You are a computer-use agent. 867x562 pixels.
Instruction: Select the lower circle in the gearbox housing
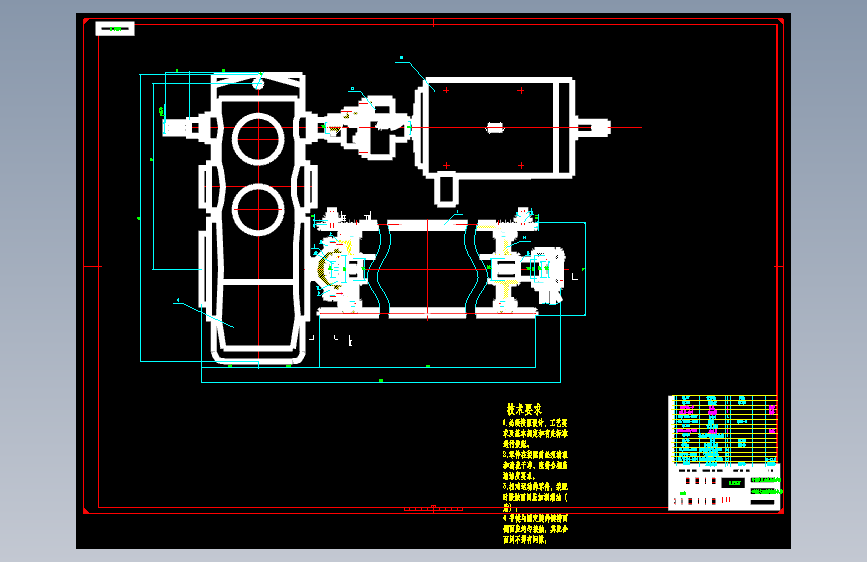coord(258,210)
